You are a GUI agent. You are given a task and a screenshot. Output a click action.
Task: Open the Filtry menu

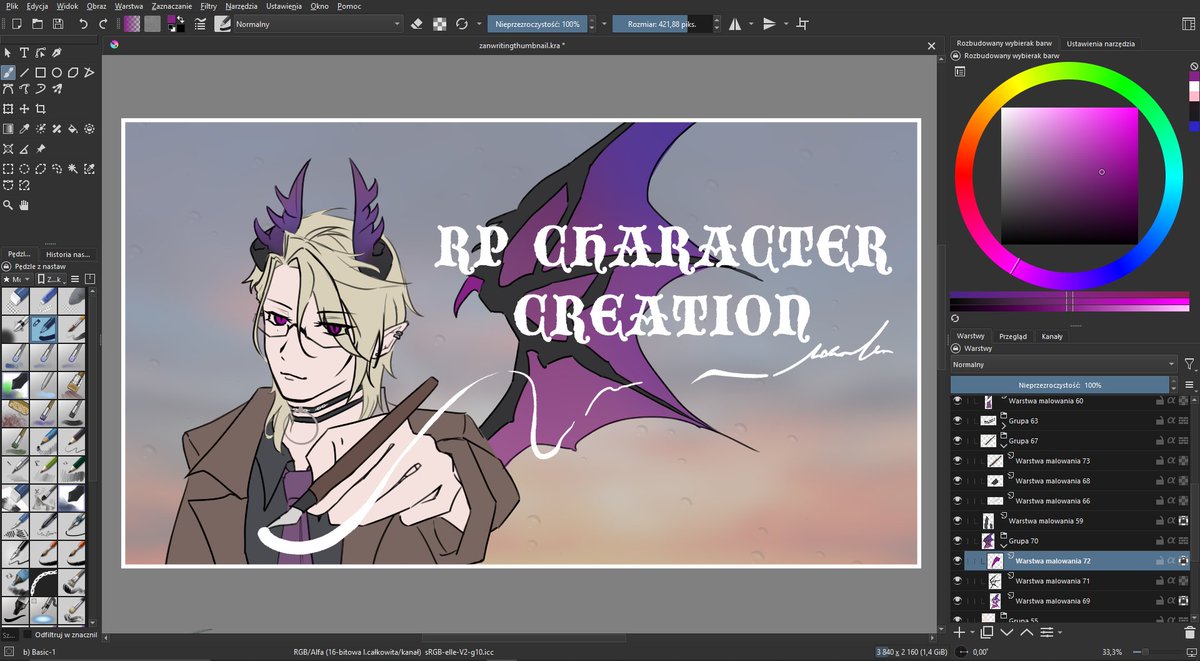pyautogui.click(x=208, y=6)
